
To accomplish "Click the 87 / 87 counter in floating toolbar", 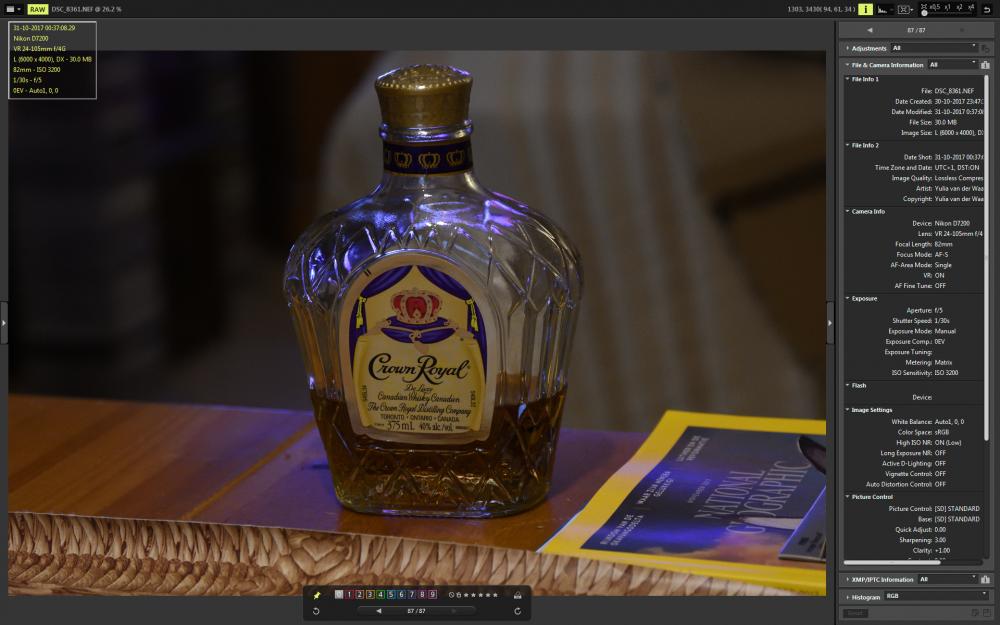I will 416,611.
